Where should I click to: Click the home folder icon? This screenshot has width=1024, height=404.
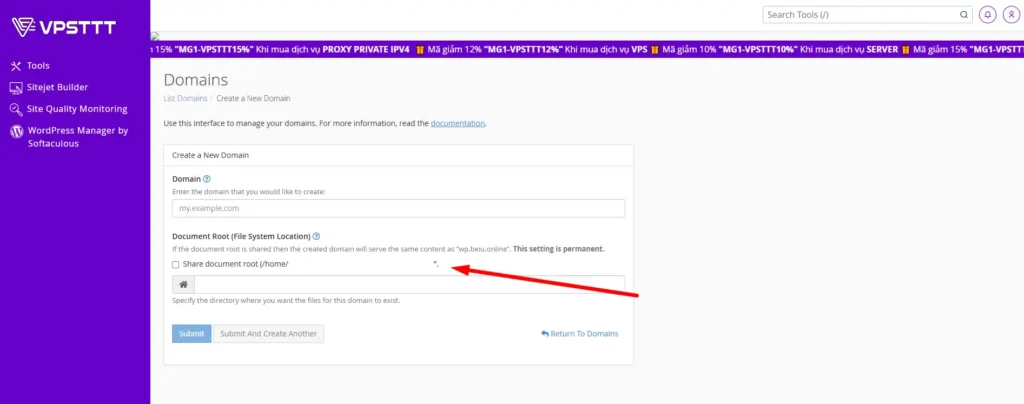pos(184,285)
